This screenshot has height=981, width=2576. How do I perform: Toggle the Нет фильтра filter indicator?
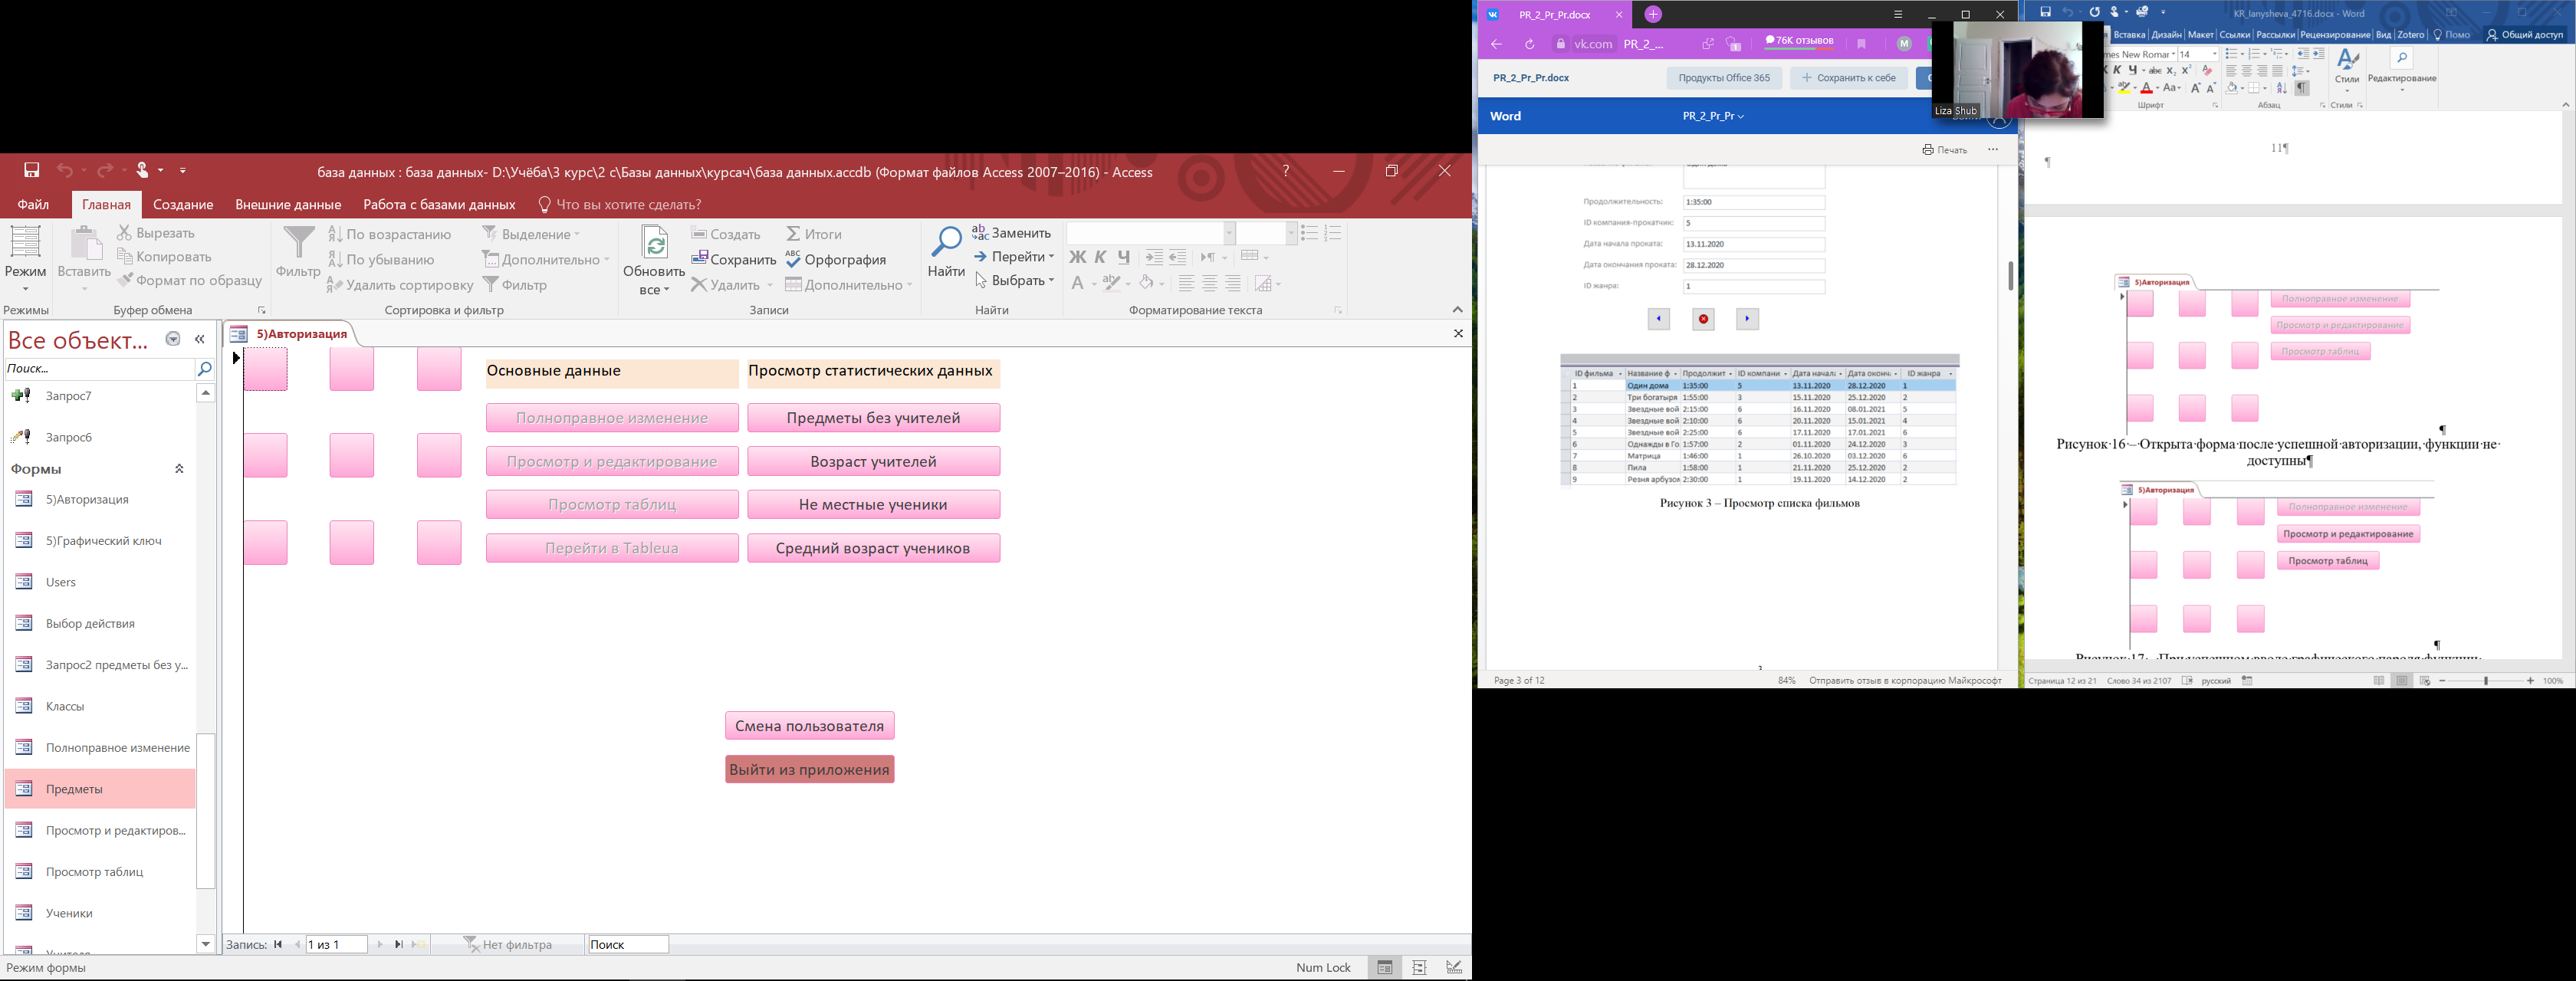tap(508, 944)
